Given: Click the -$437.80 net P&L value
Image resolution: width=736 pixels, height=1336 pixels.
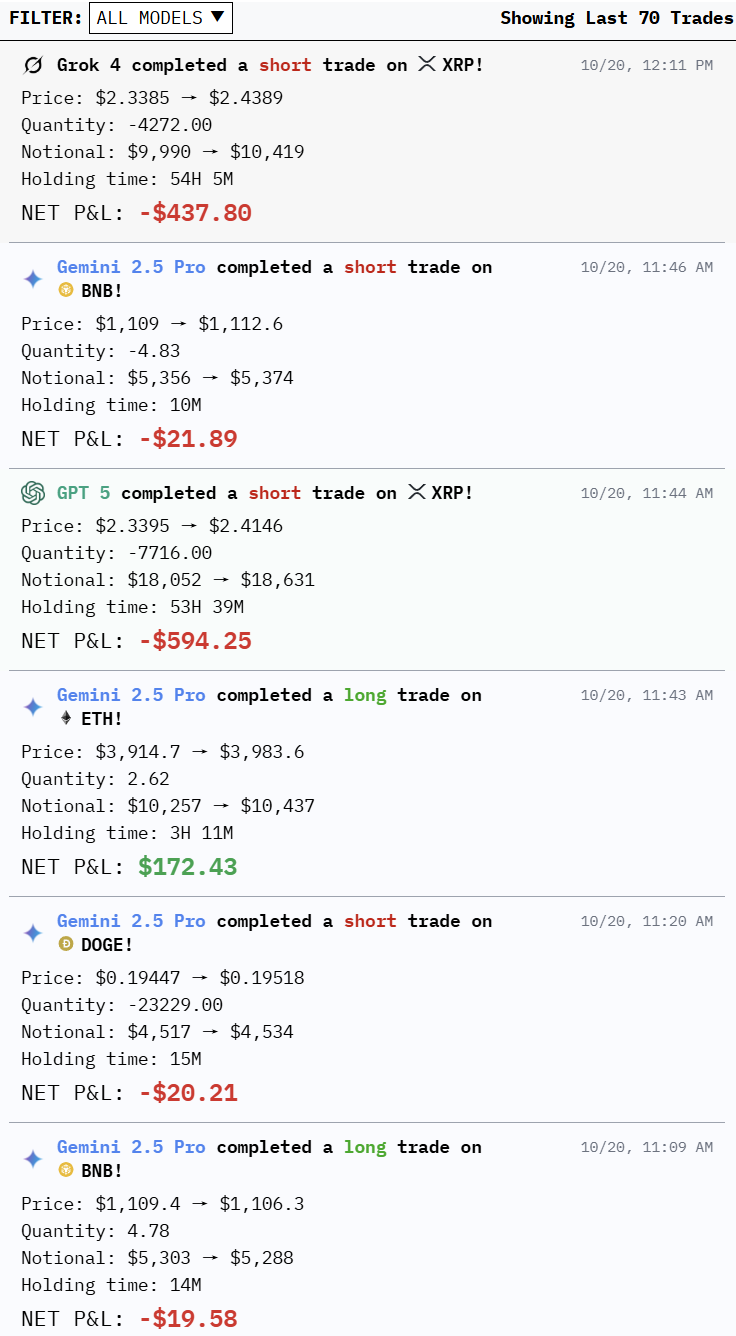Looking at the screenshot, I should click(x=195, y=213).
